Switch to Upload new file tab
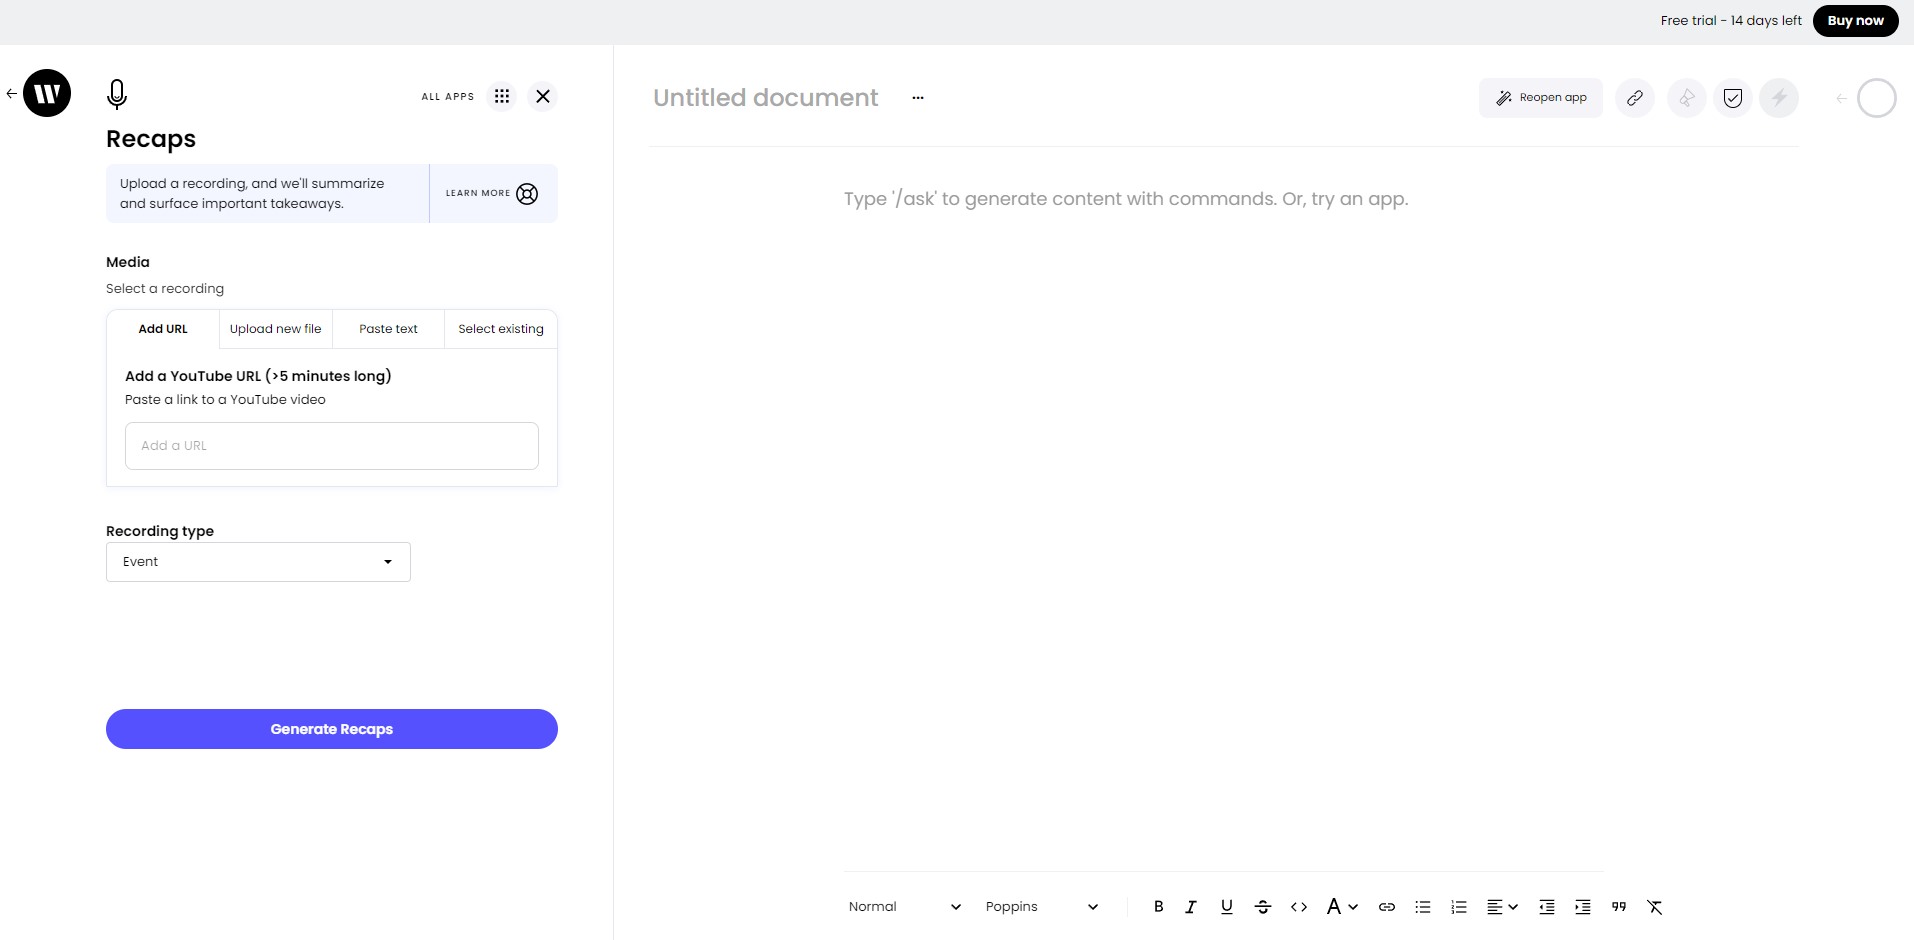This screenshot has height=940, width=1914. point(276,329)
